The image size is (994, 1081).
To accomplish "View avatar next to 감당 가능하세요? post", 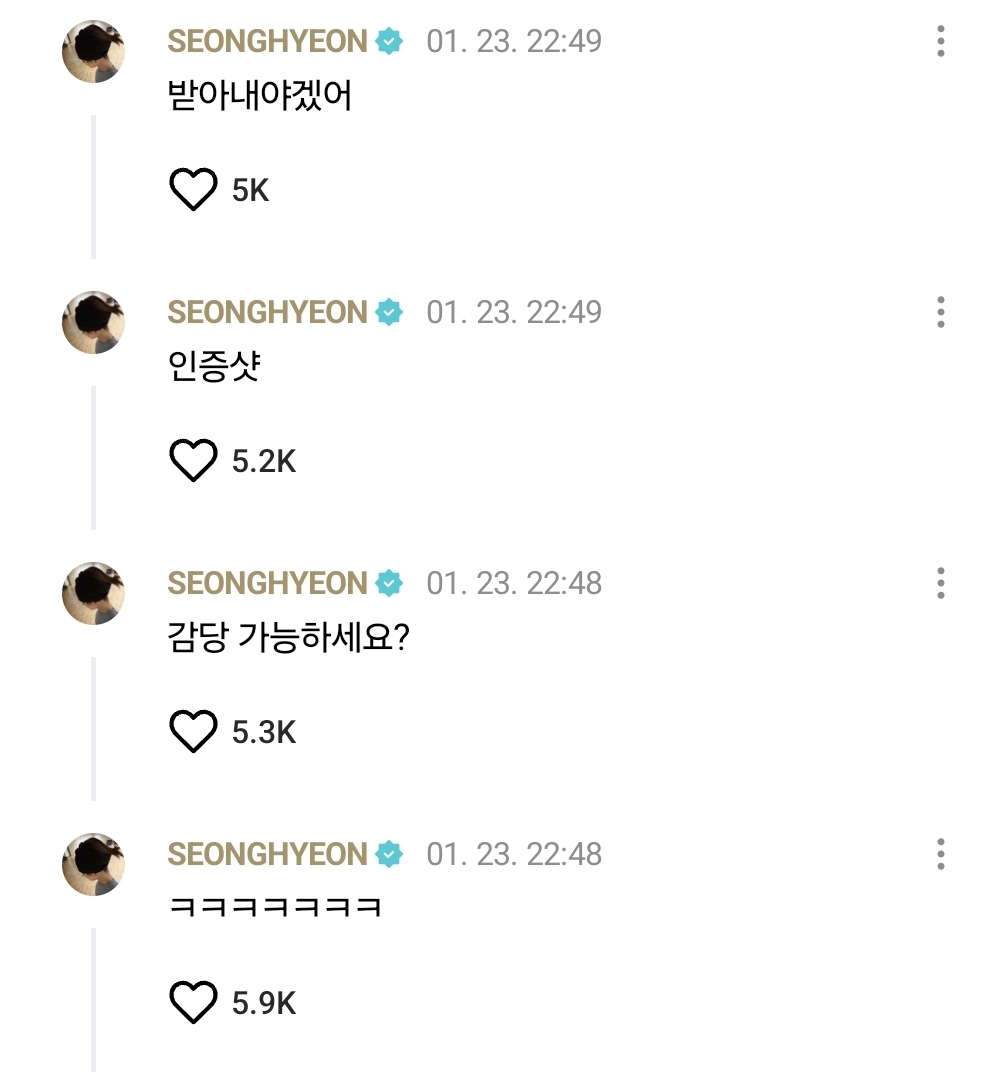I will coord(93,594).
